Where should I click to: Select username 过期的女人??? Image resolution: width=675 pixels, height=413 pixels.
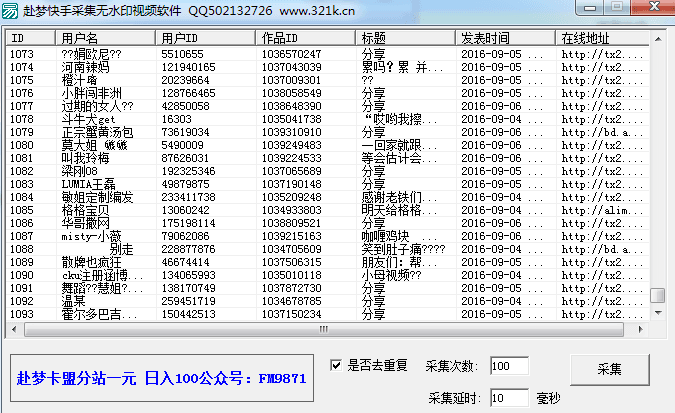(x=97, y=106)
